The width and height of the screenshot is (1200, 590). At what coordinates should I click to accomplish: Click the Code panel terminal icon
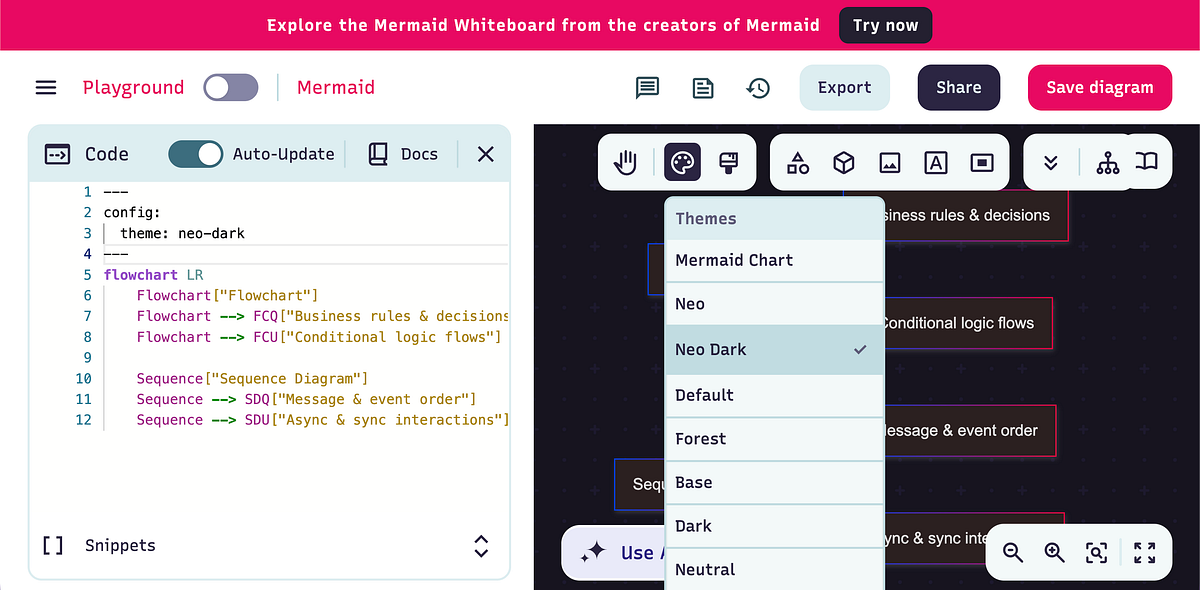(x=58, y=154)
